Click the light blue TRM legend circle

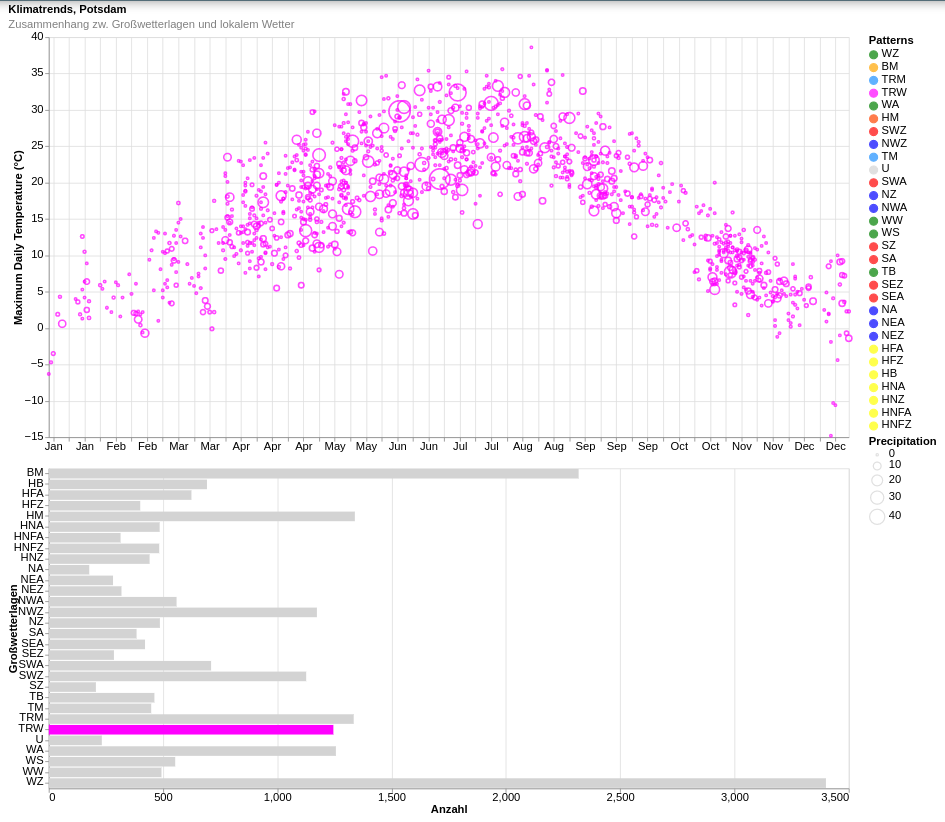tap(873, 80)
